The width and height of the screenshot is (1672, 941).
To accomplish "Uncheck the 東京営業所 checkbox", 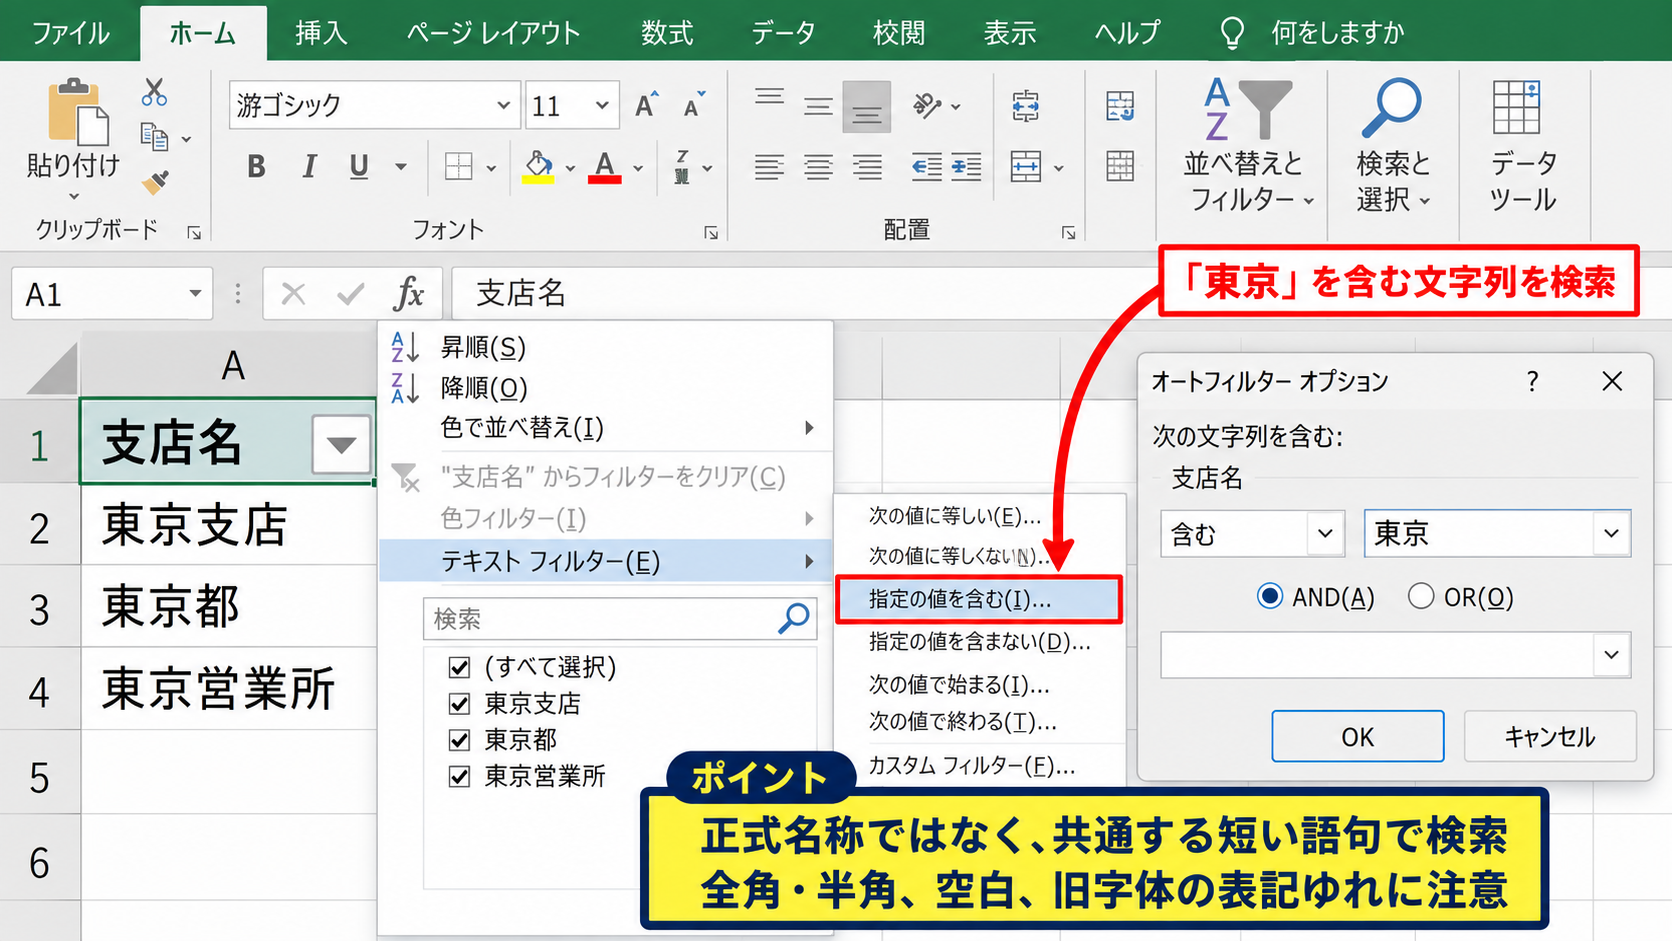I will pos(460,776).
